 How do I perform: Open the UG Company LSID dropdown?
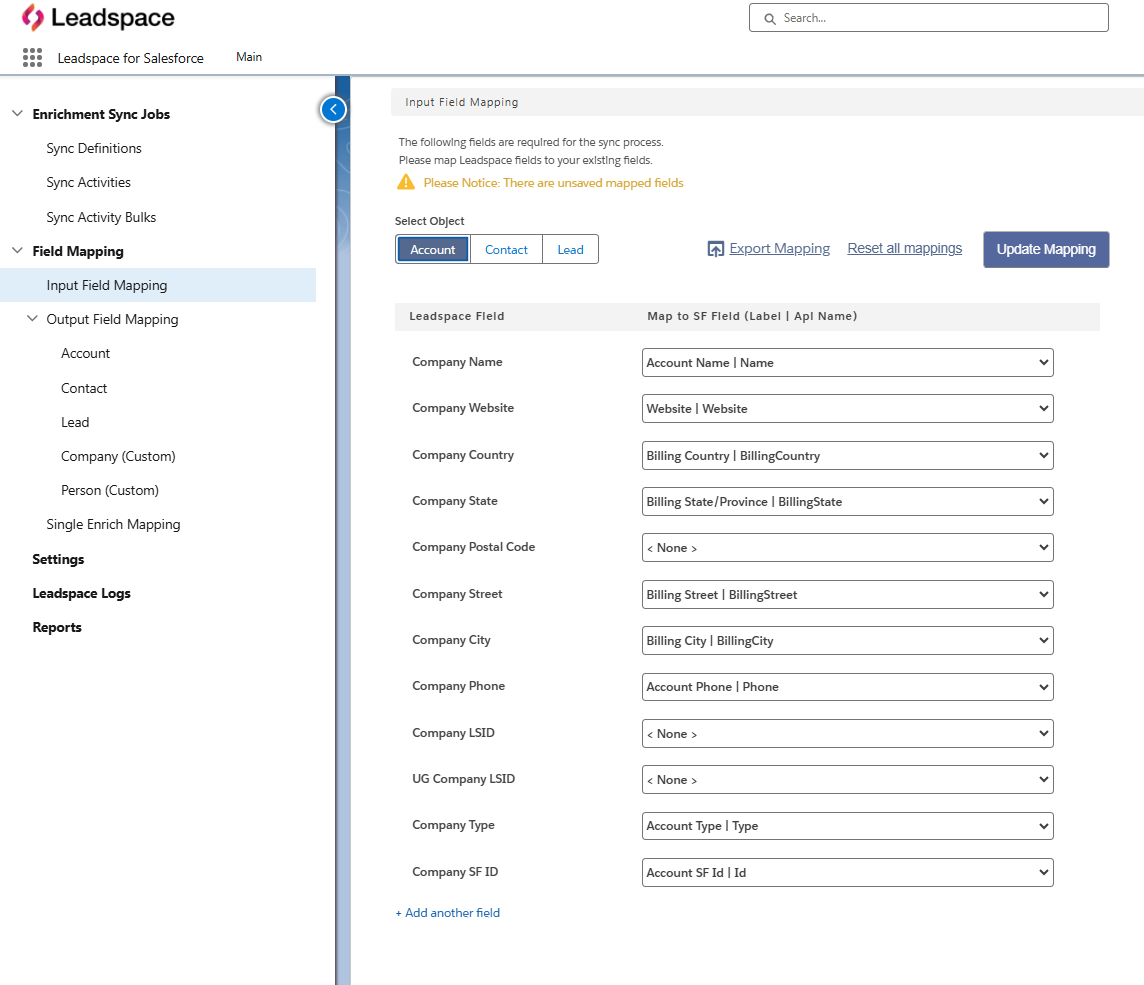click(848, 779)
